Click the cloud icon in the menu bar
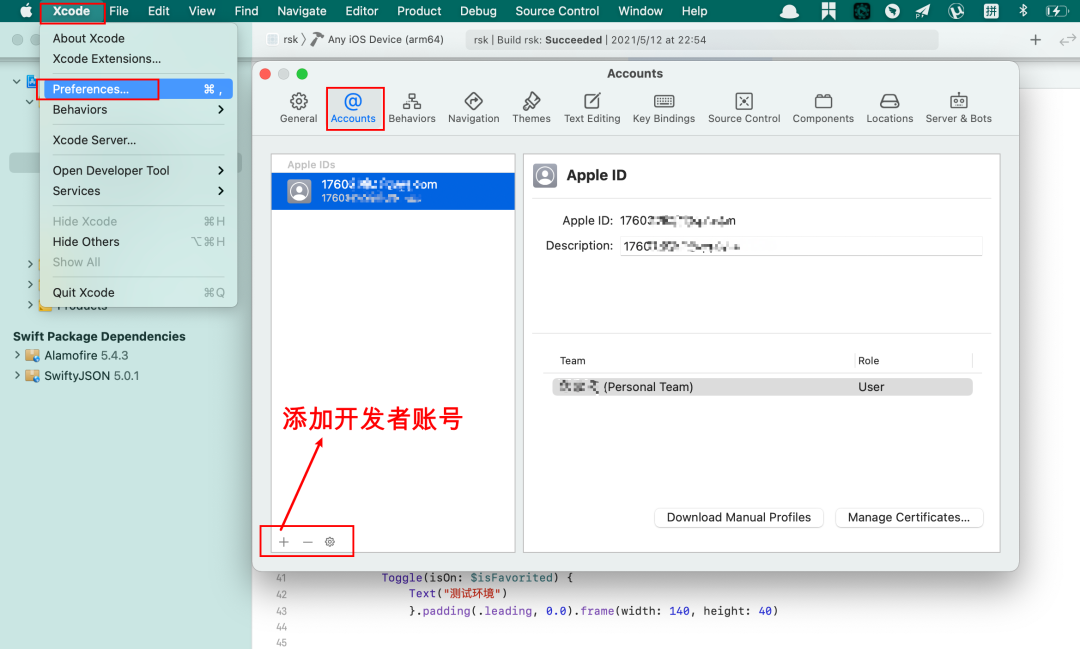Image resolution: width=1080 pixels, height=649 pixels. (789, 11)
